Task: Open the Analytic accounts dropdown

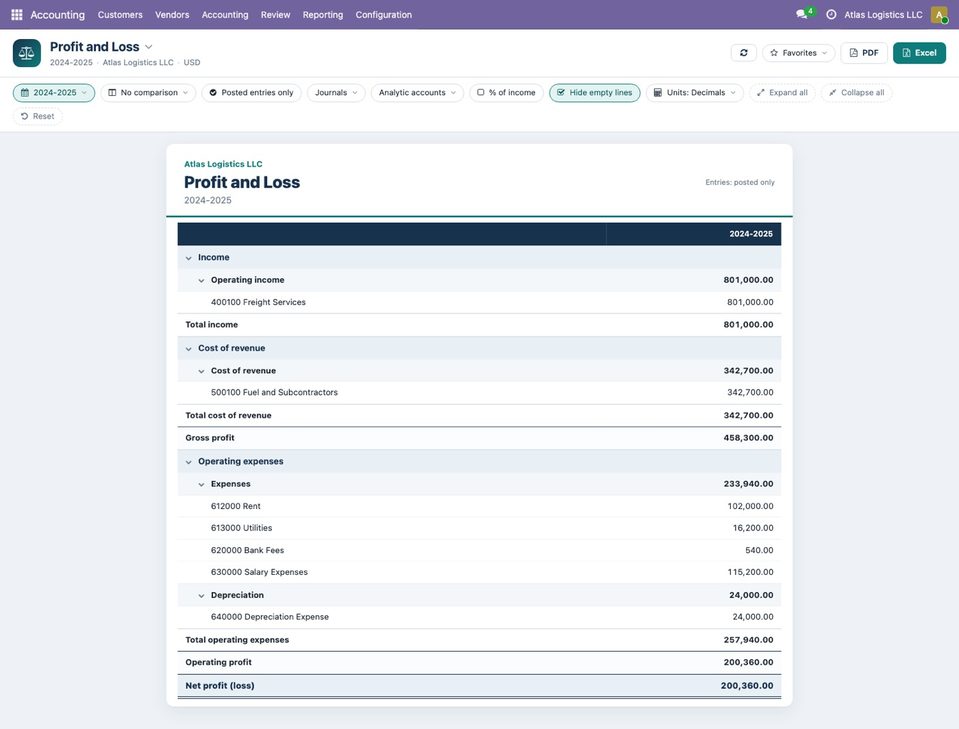Action: (417, 93)
